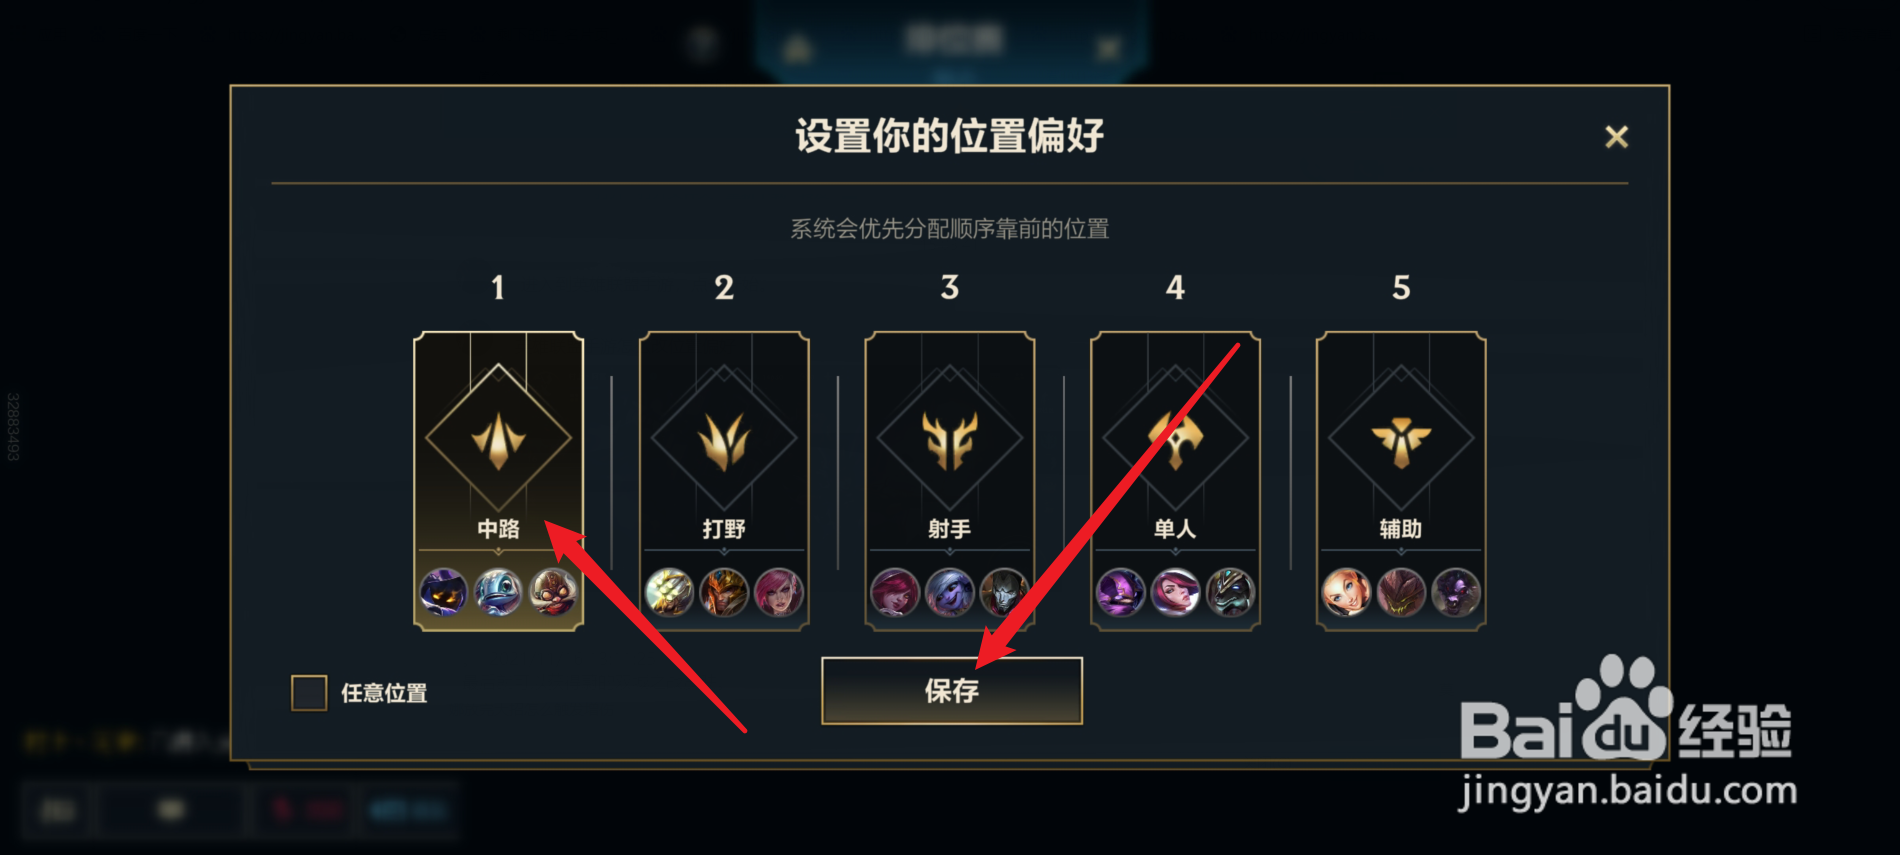Image resolution: width=1900 pixels, height=855 pixels.
Task: Select the 打野 jungle position icon
Action: (x=724, y=439)
